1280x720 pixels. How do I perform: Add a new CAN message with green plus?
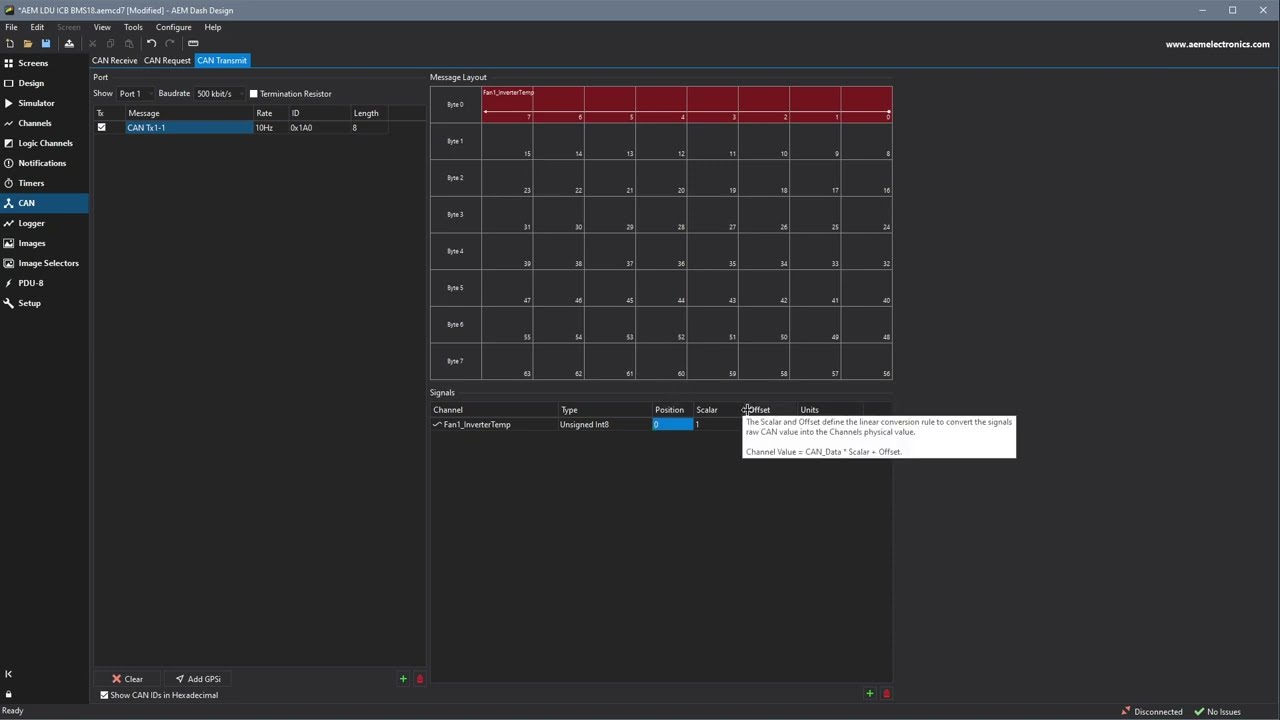pos(403,679)
